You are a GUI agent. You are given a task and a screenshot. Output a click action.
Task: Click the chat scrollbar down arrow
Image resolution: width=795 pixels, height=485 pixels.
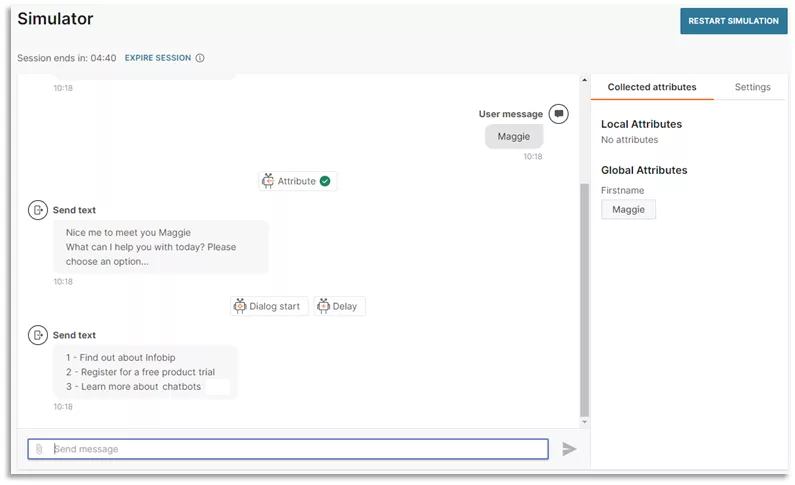click(x=584, y=422)
